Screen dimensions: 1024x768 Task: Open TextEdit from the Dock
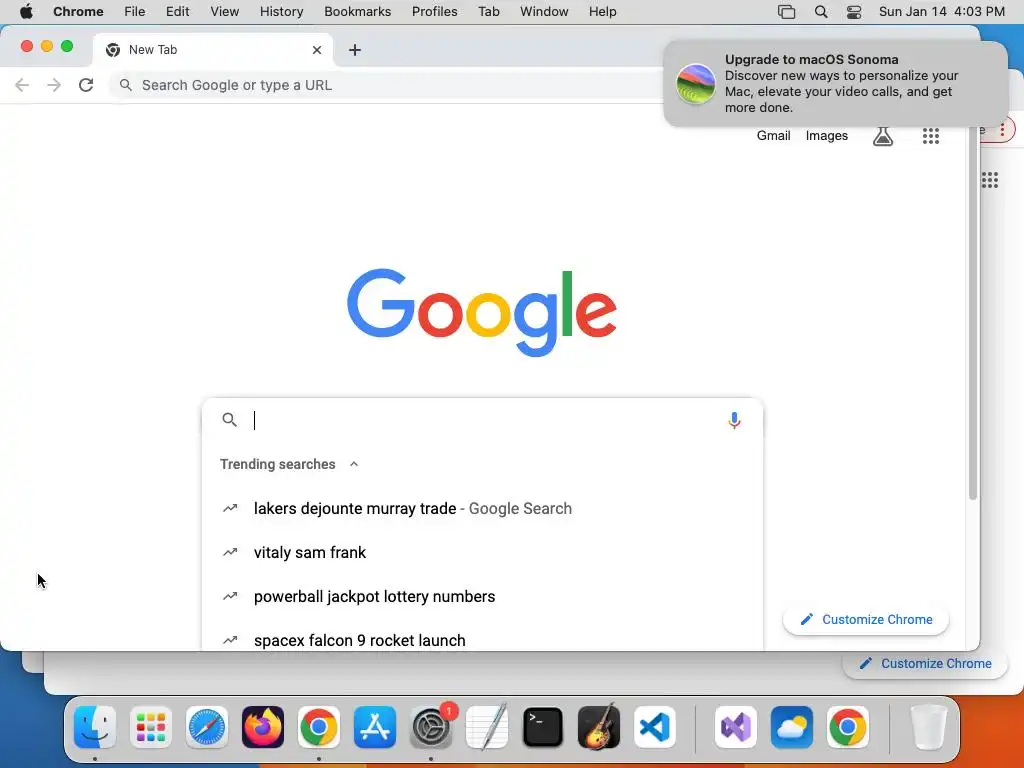[487, 727]
